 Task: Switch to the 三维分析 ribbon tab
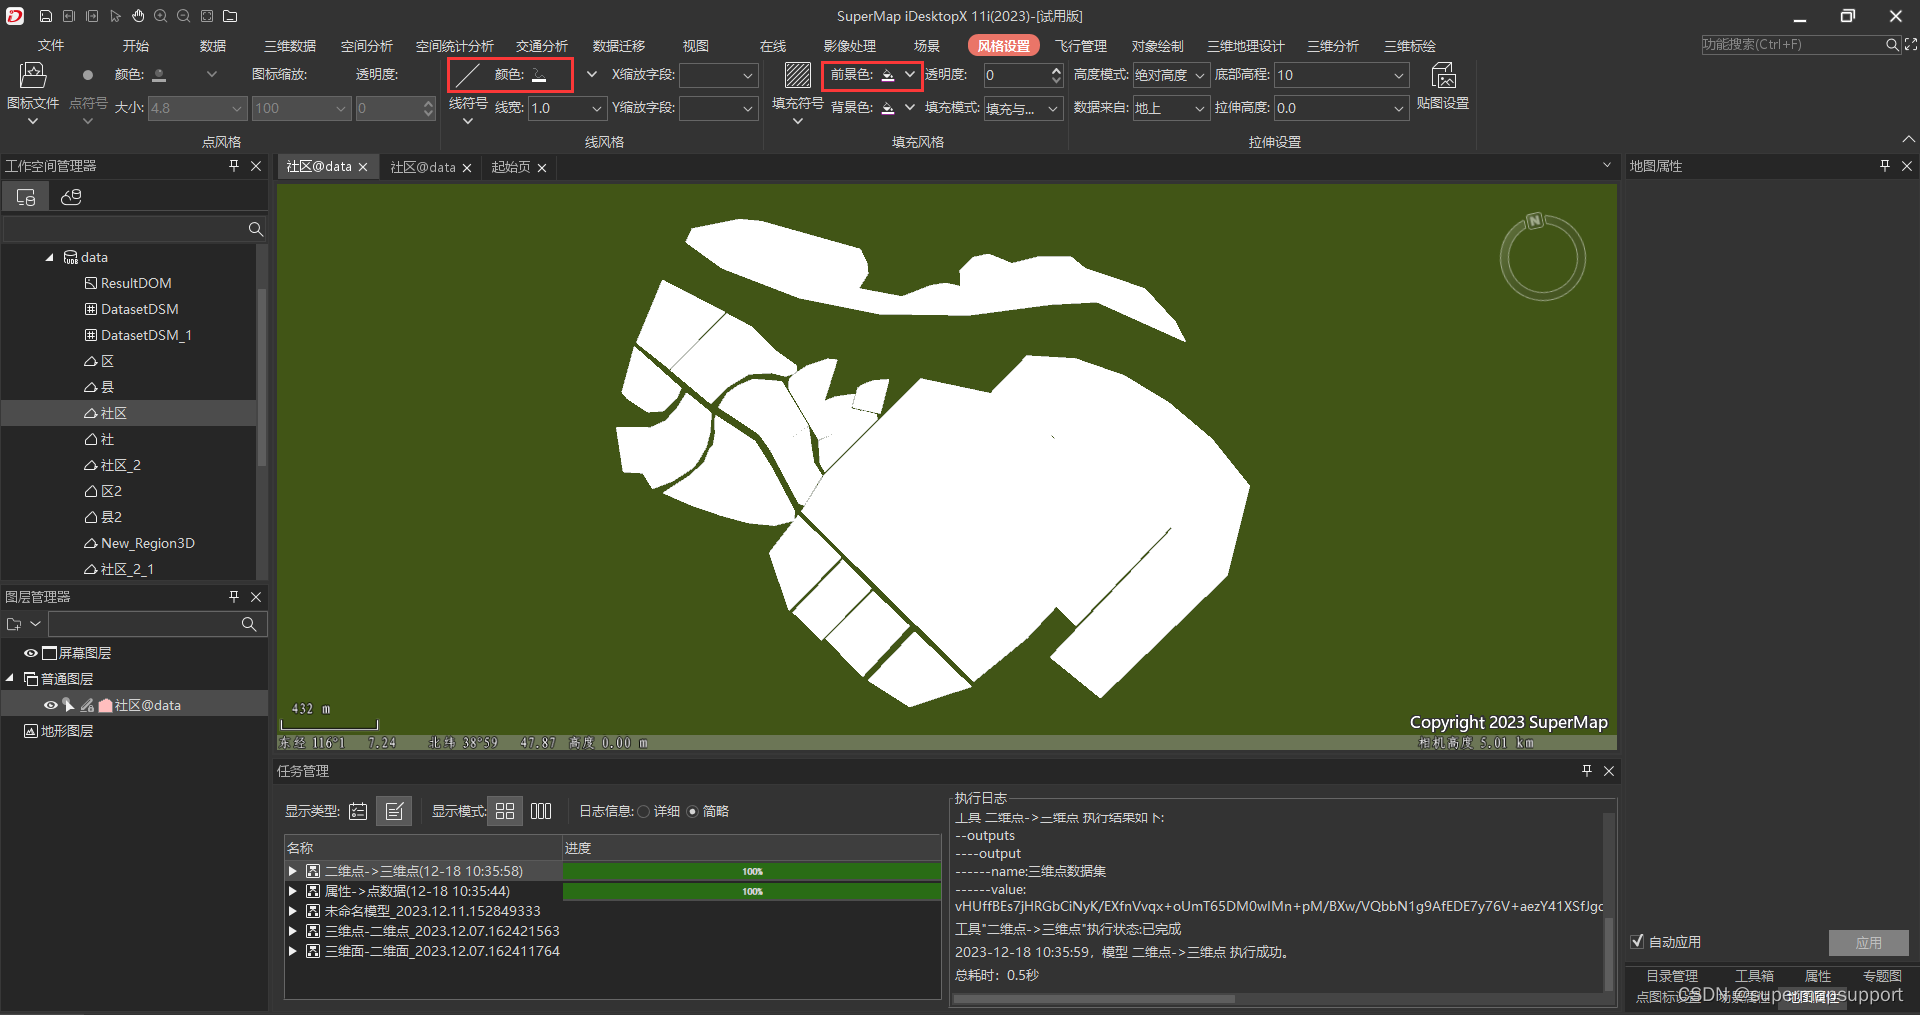point(1332,45)
